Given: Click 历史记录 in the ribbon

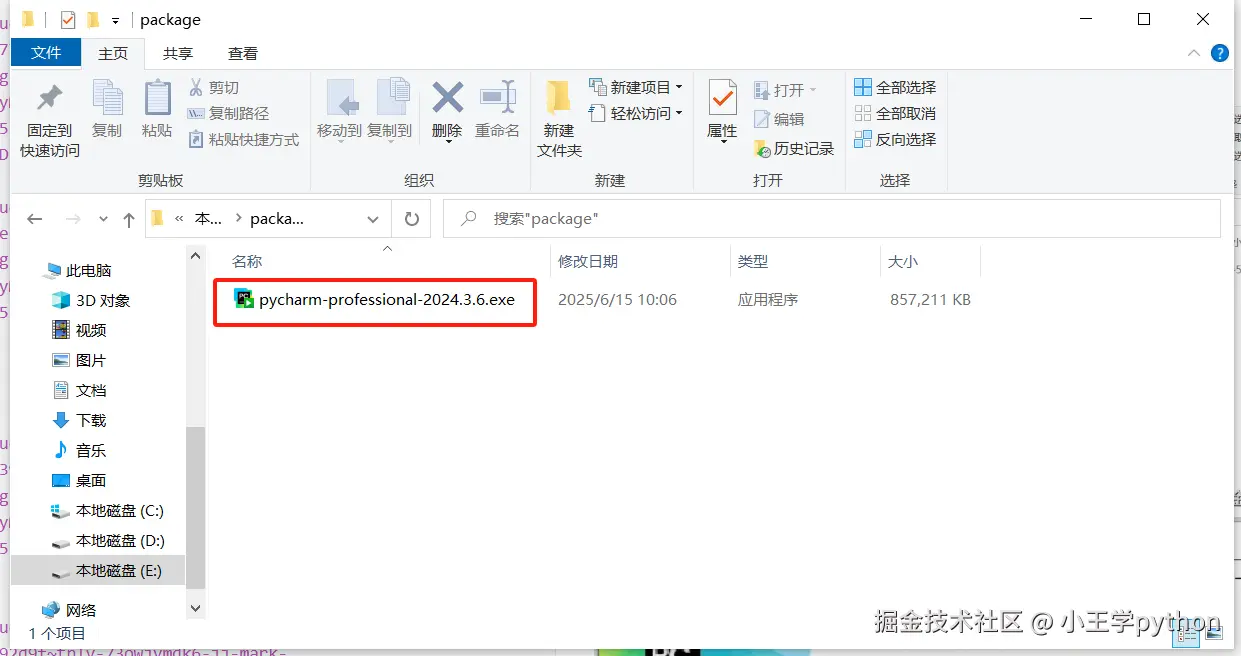Looking at the screenshot, I should [x=794, y=148].
